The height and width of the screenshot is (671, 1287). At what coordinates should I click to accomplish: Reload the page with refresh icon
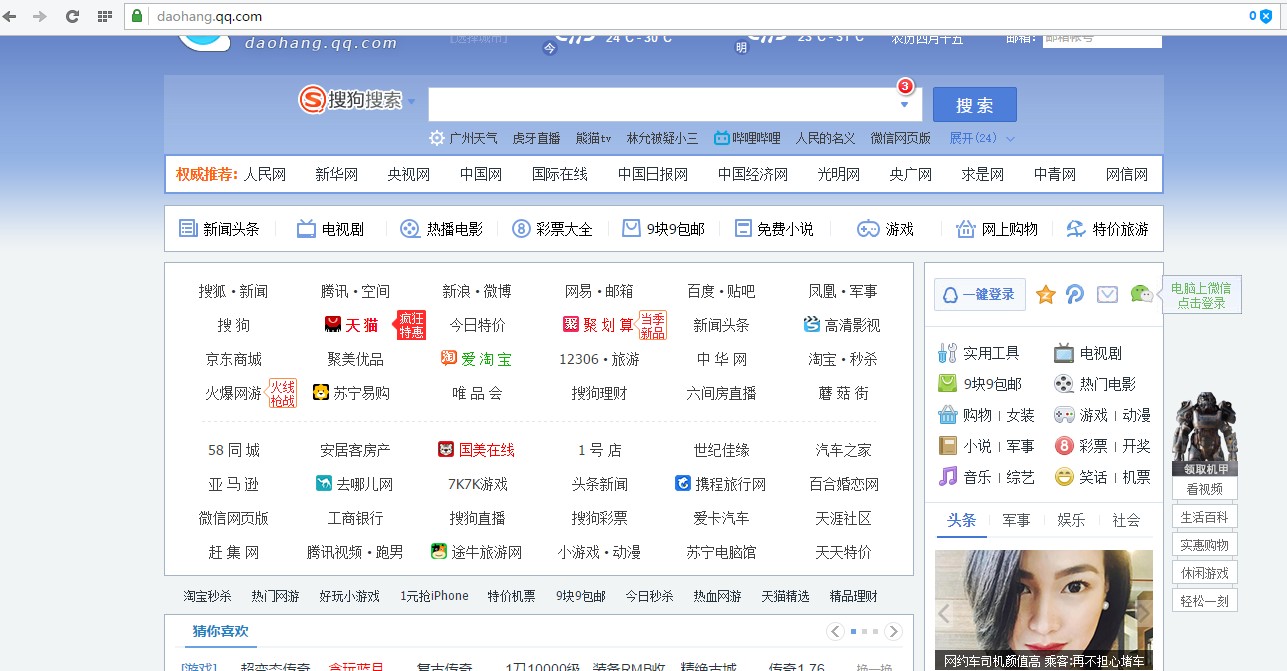pyautogui.click(x=72, y=16)
